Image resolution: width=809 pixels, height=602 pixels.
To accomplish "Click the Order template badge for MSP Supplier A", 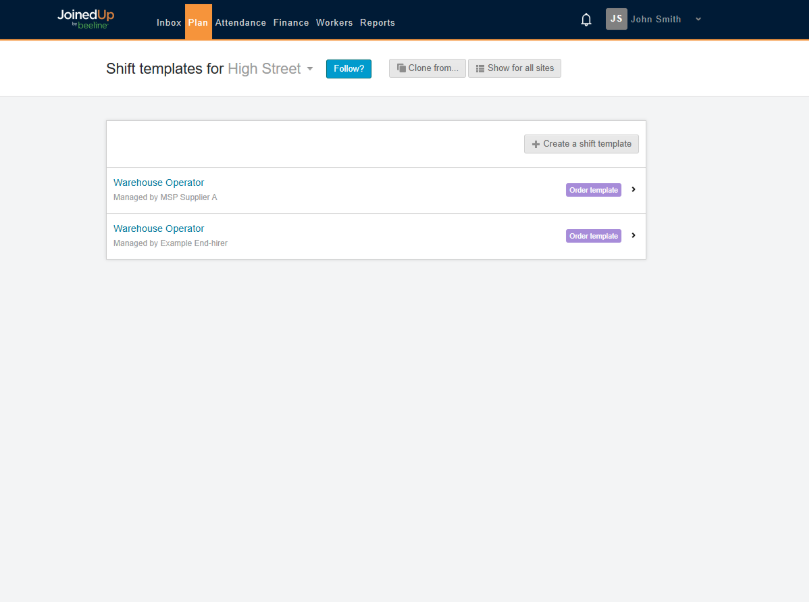I will (x=593, y=189).
